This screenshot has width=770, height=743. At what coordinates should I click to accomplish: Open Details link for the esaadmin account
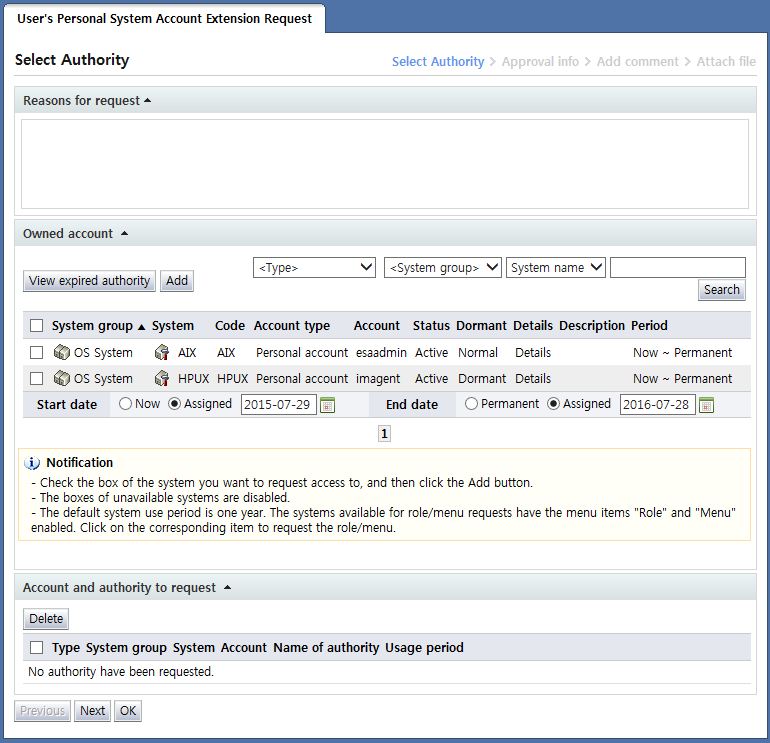(x=533, y=353)
